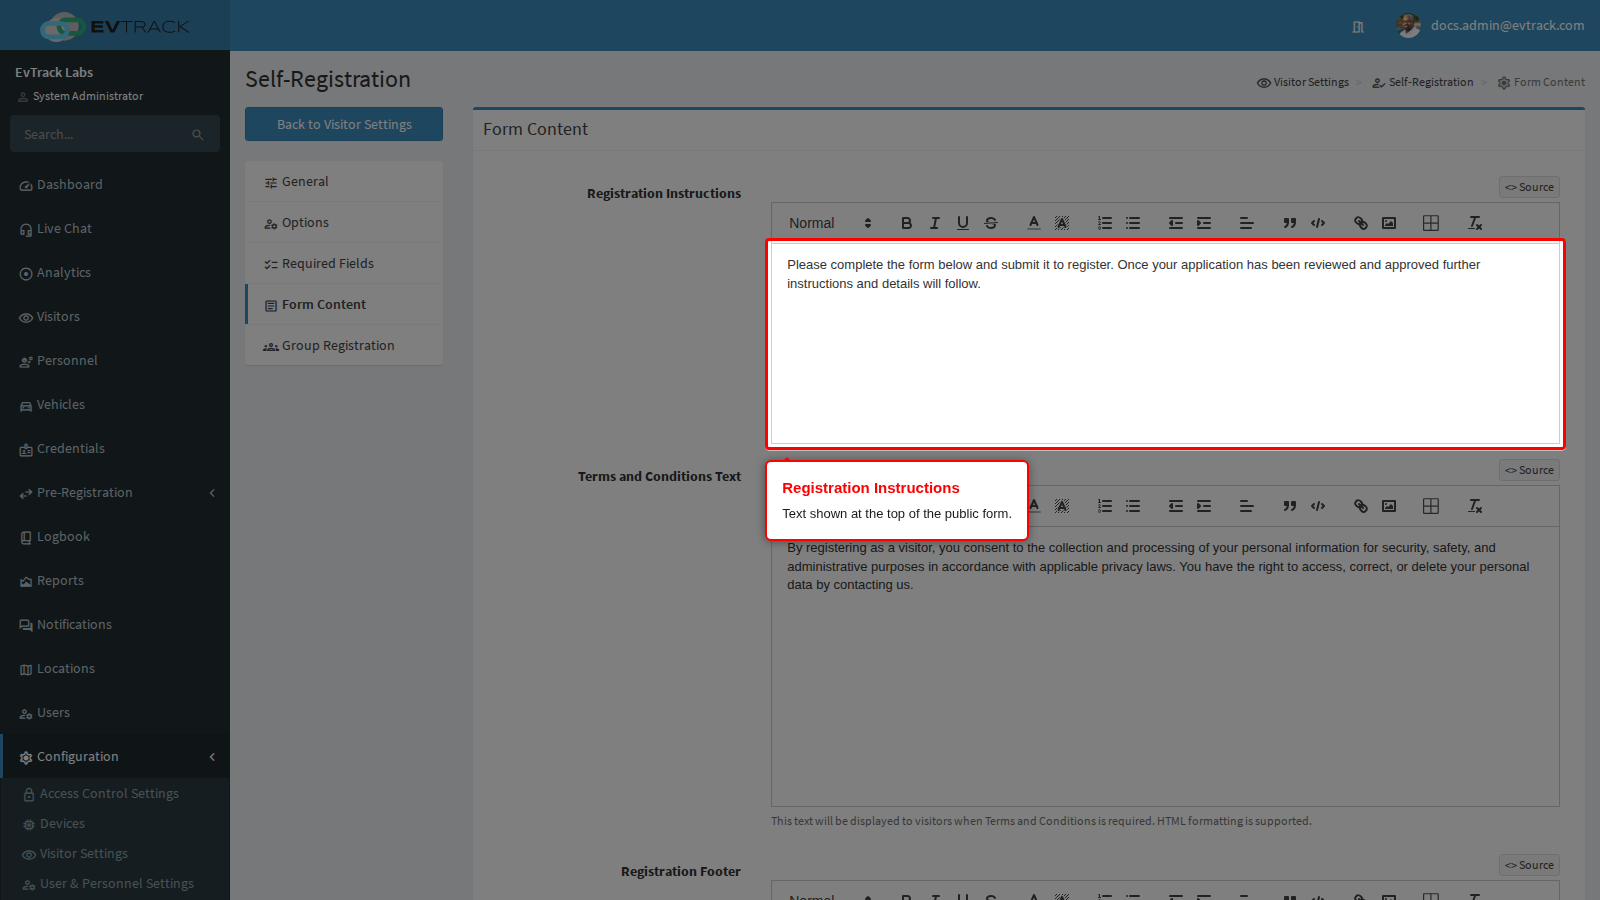Image resolution: width=1600 pixels, height=900 pixels.
Task: Insert table in Terms and Conditions editor
Action: tap(1431, 506)
